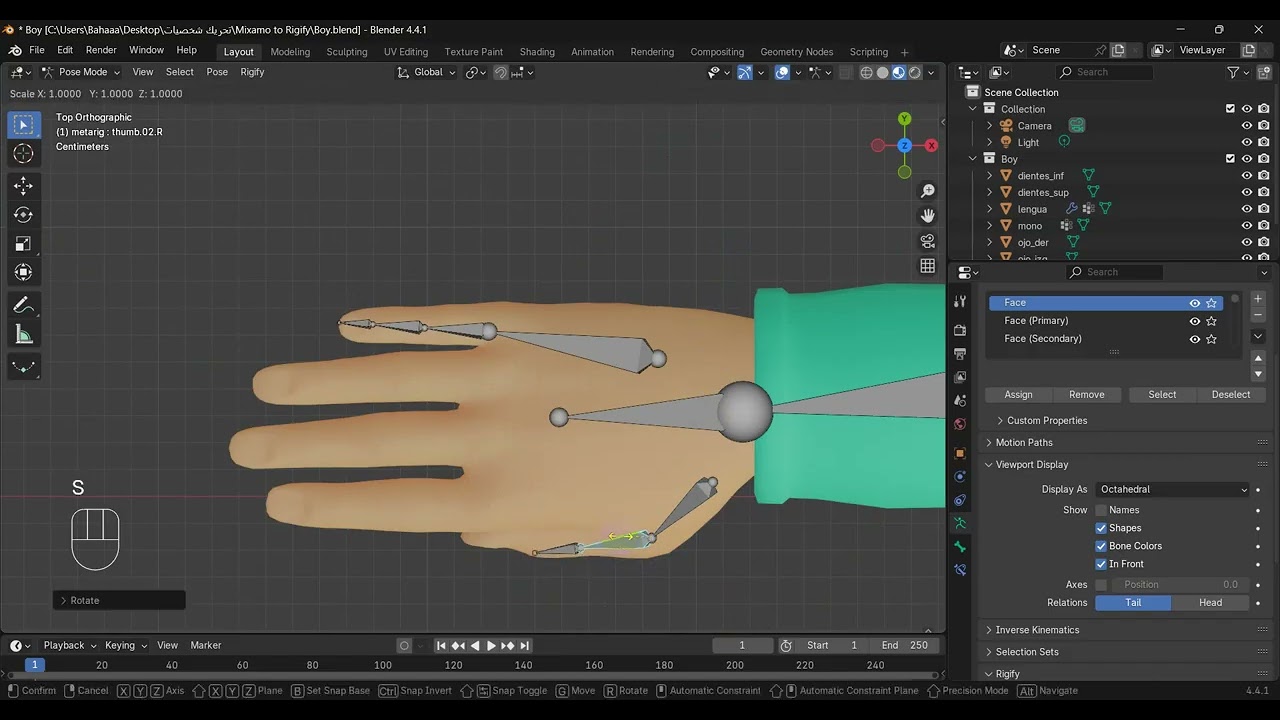
Task: Solo the Face (Secondary) collection star
Action: 1211,339
